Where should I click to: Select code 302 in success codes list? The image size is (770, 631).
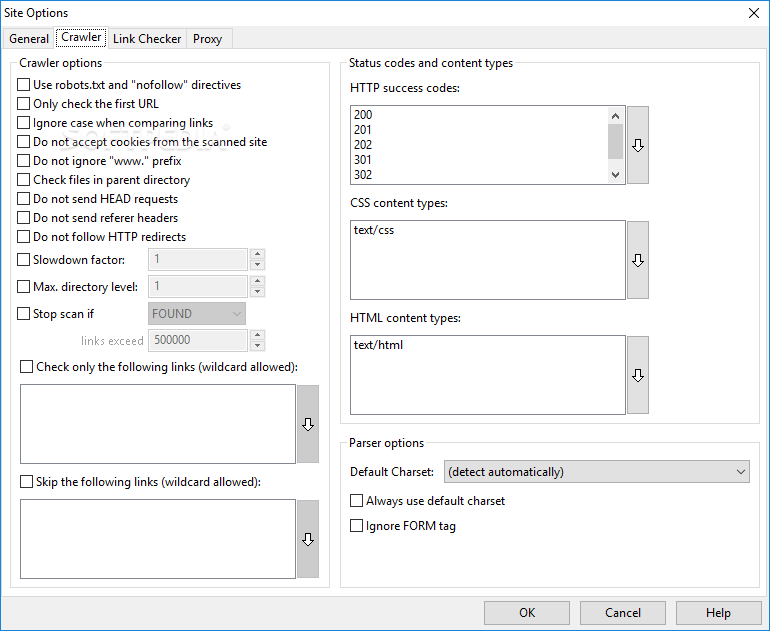click(363, 175)
